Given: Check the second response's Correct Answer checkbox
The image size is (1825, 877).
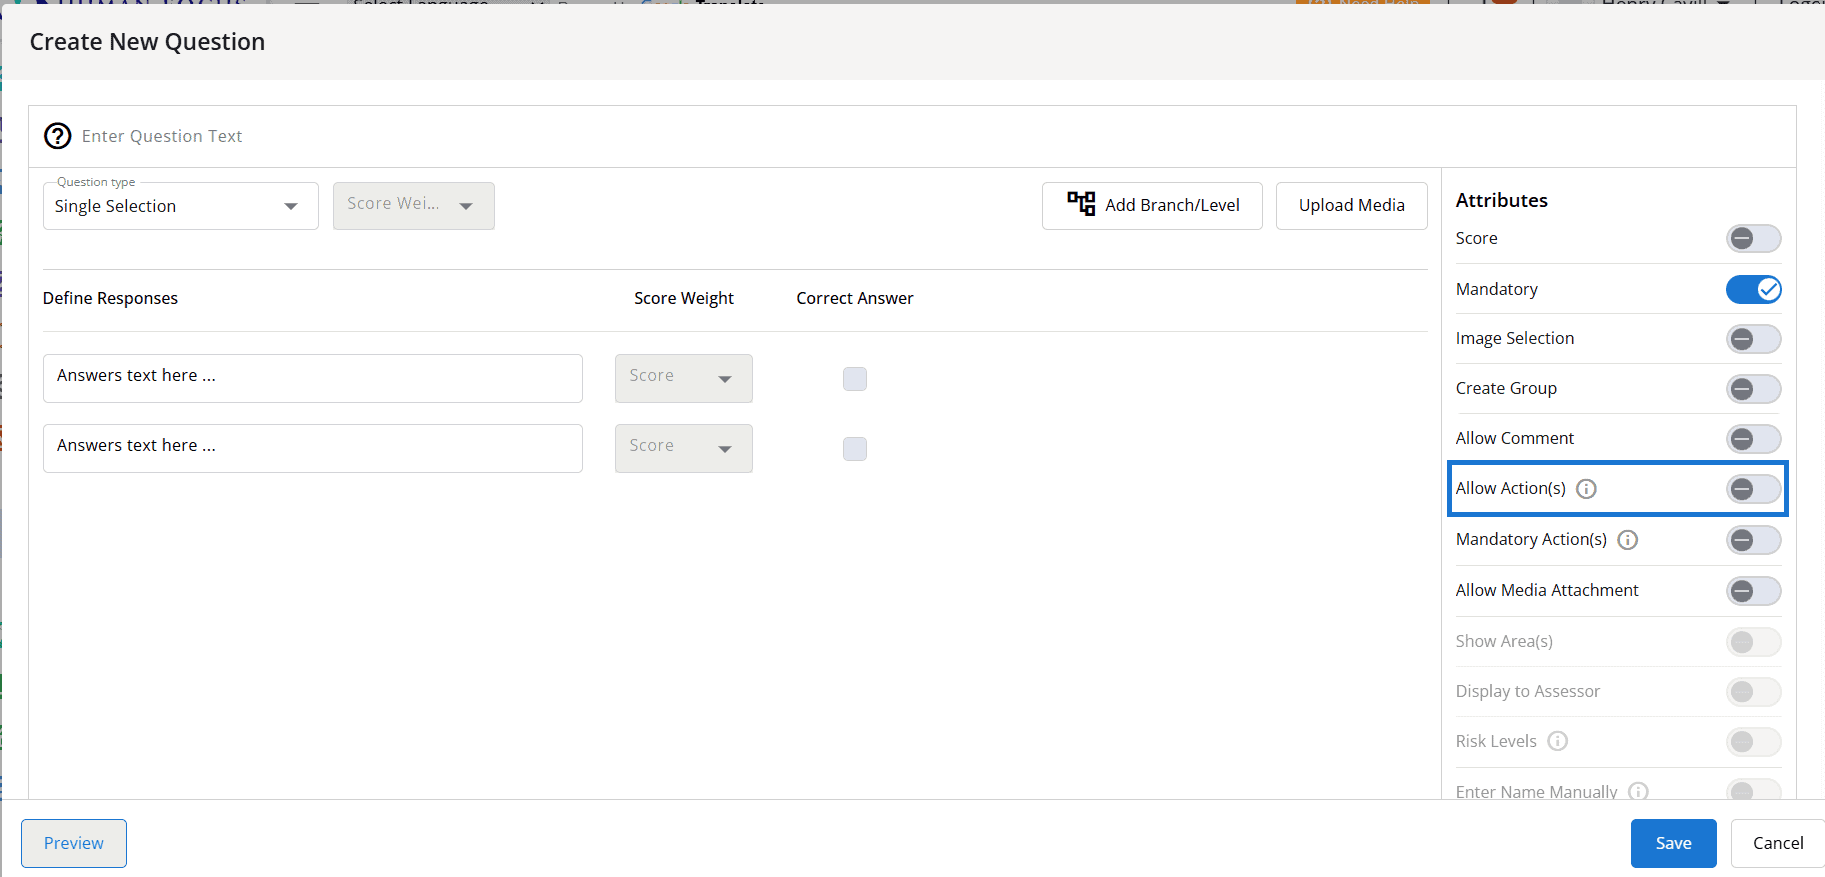Looking at the screenshot, I should click(x=854, y=449).
